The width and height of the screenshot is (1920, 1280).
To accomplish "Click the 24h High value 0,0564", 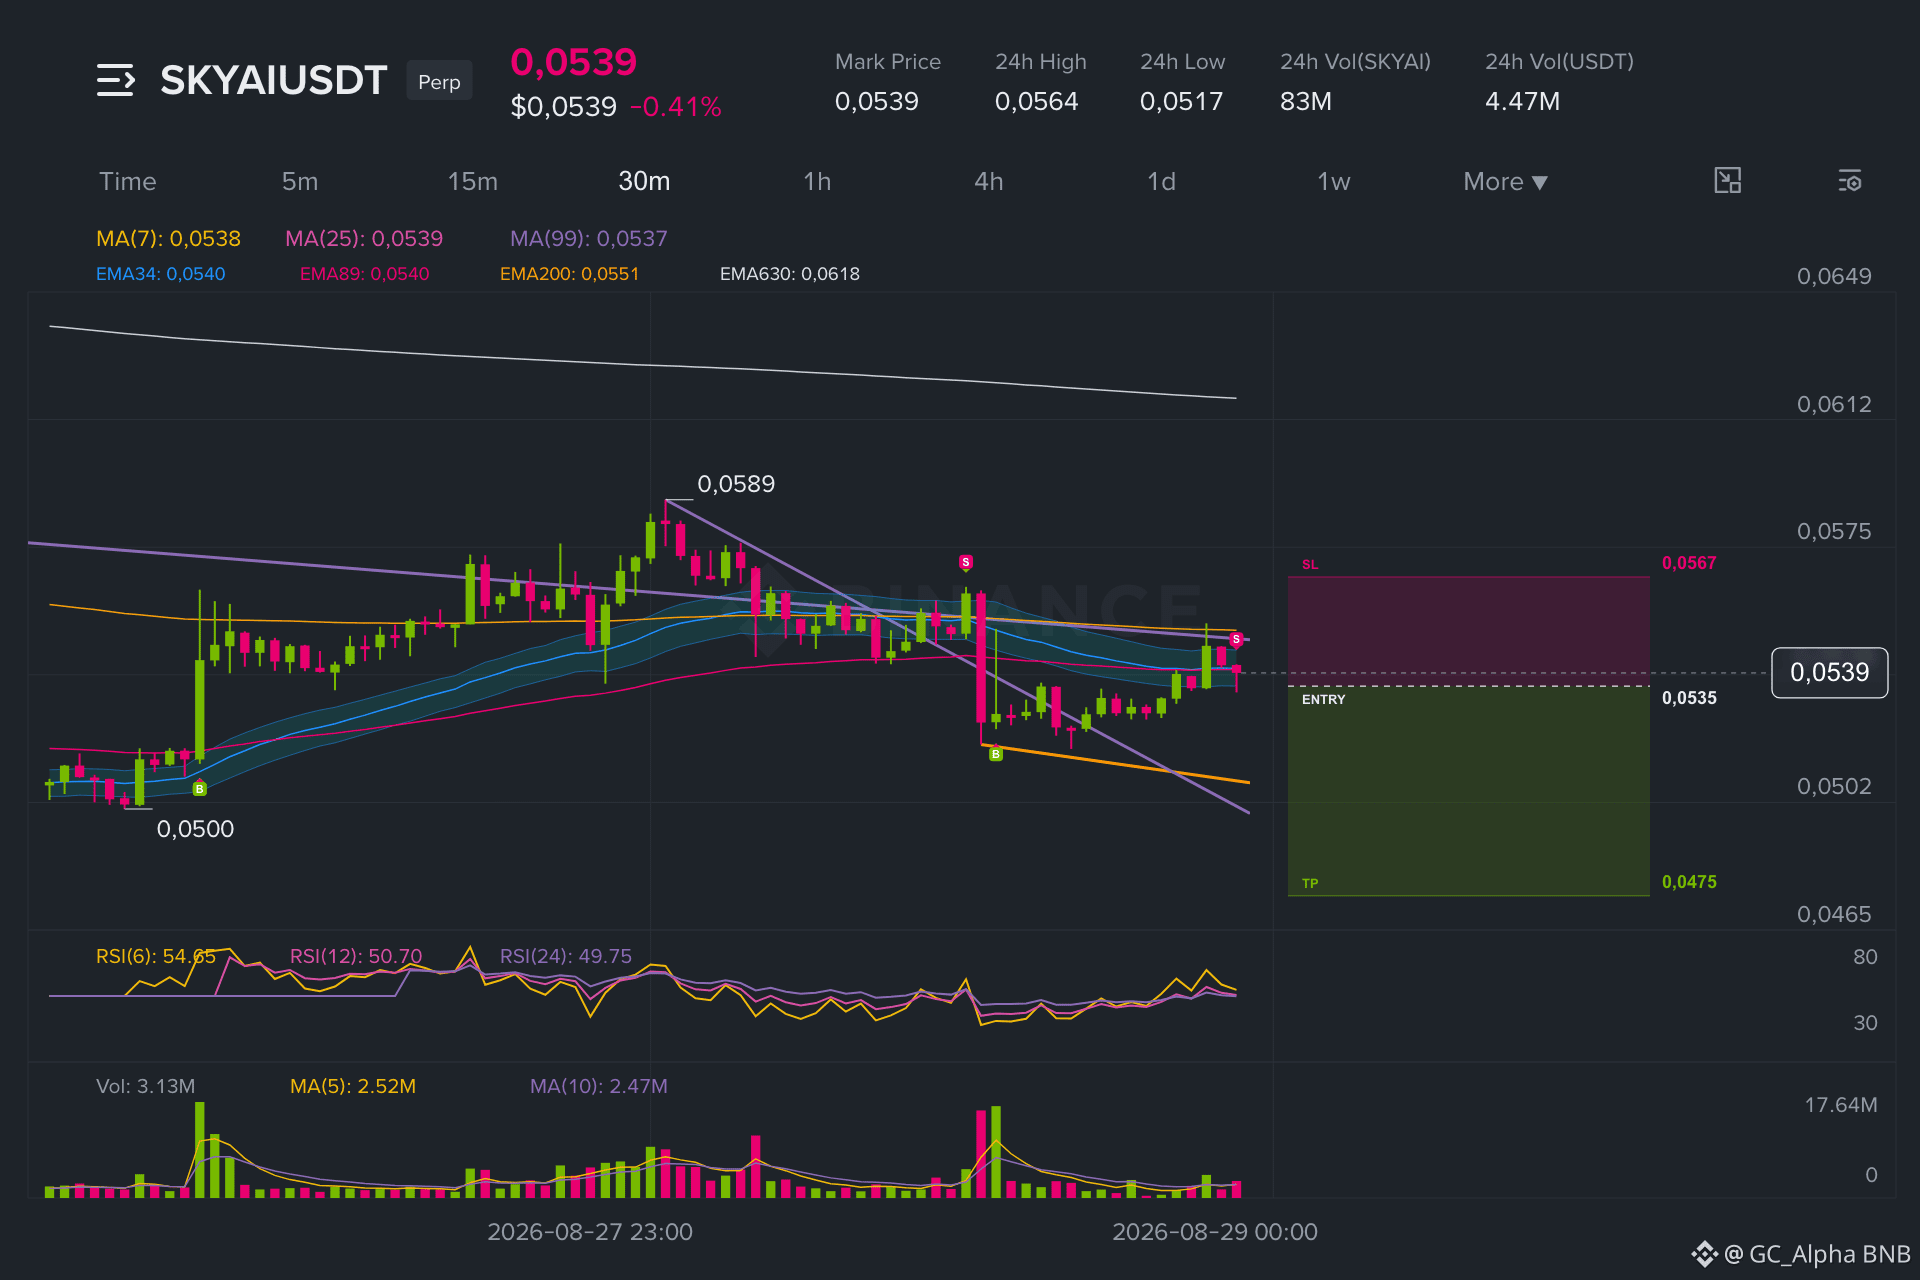I will [1037, 101].
